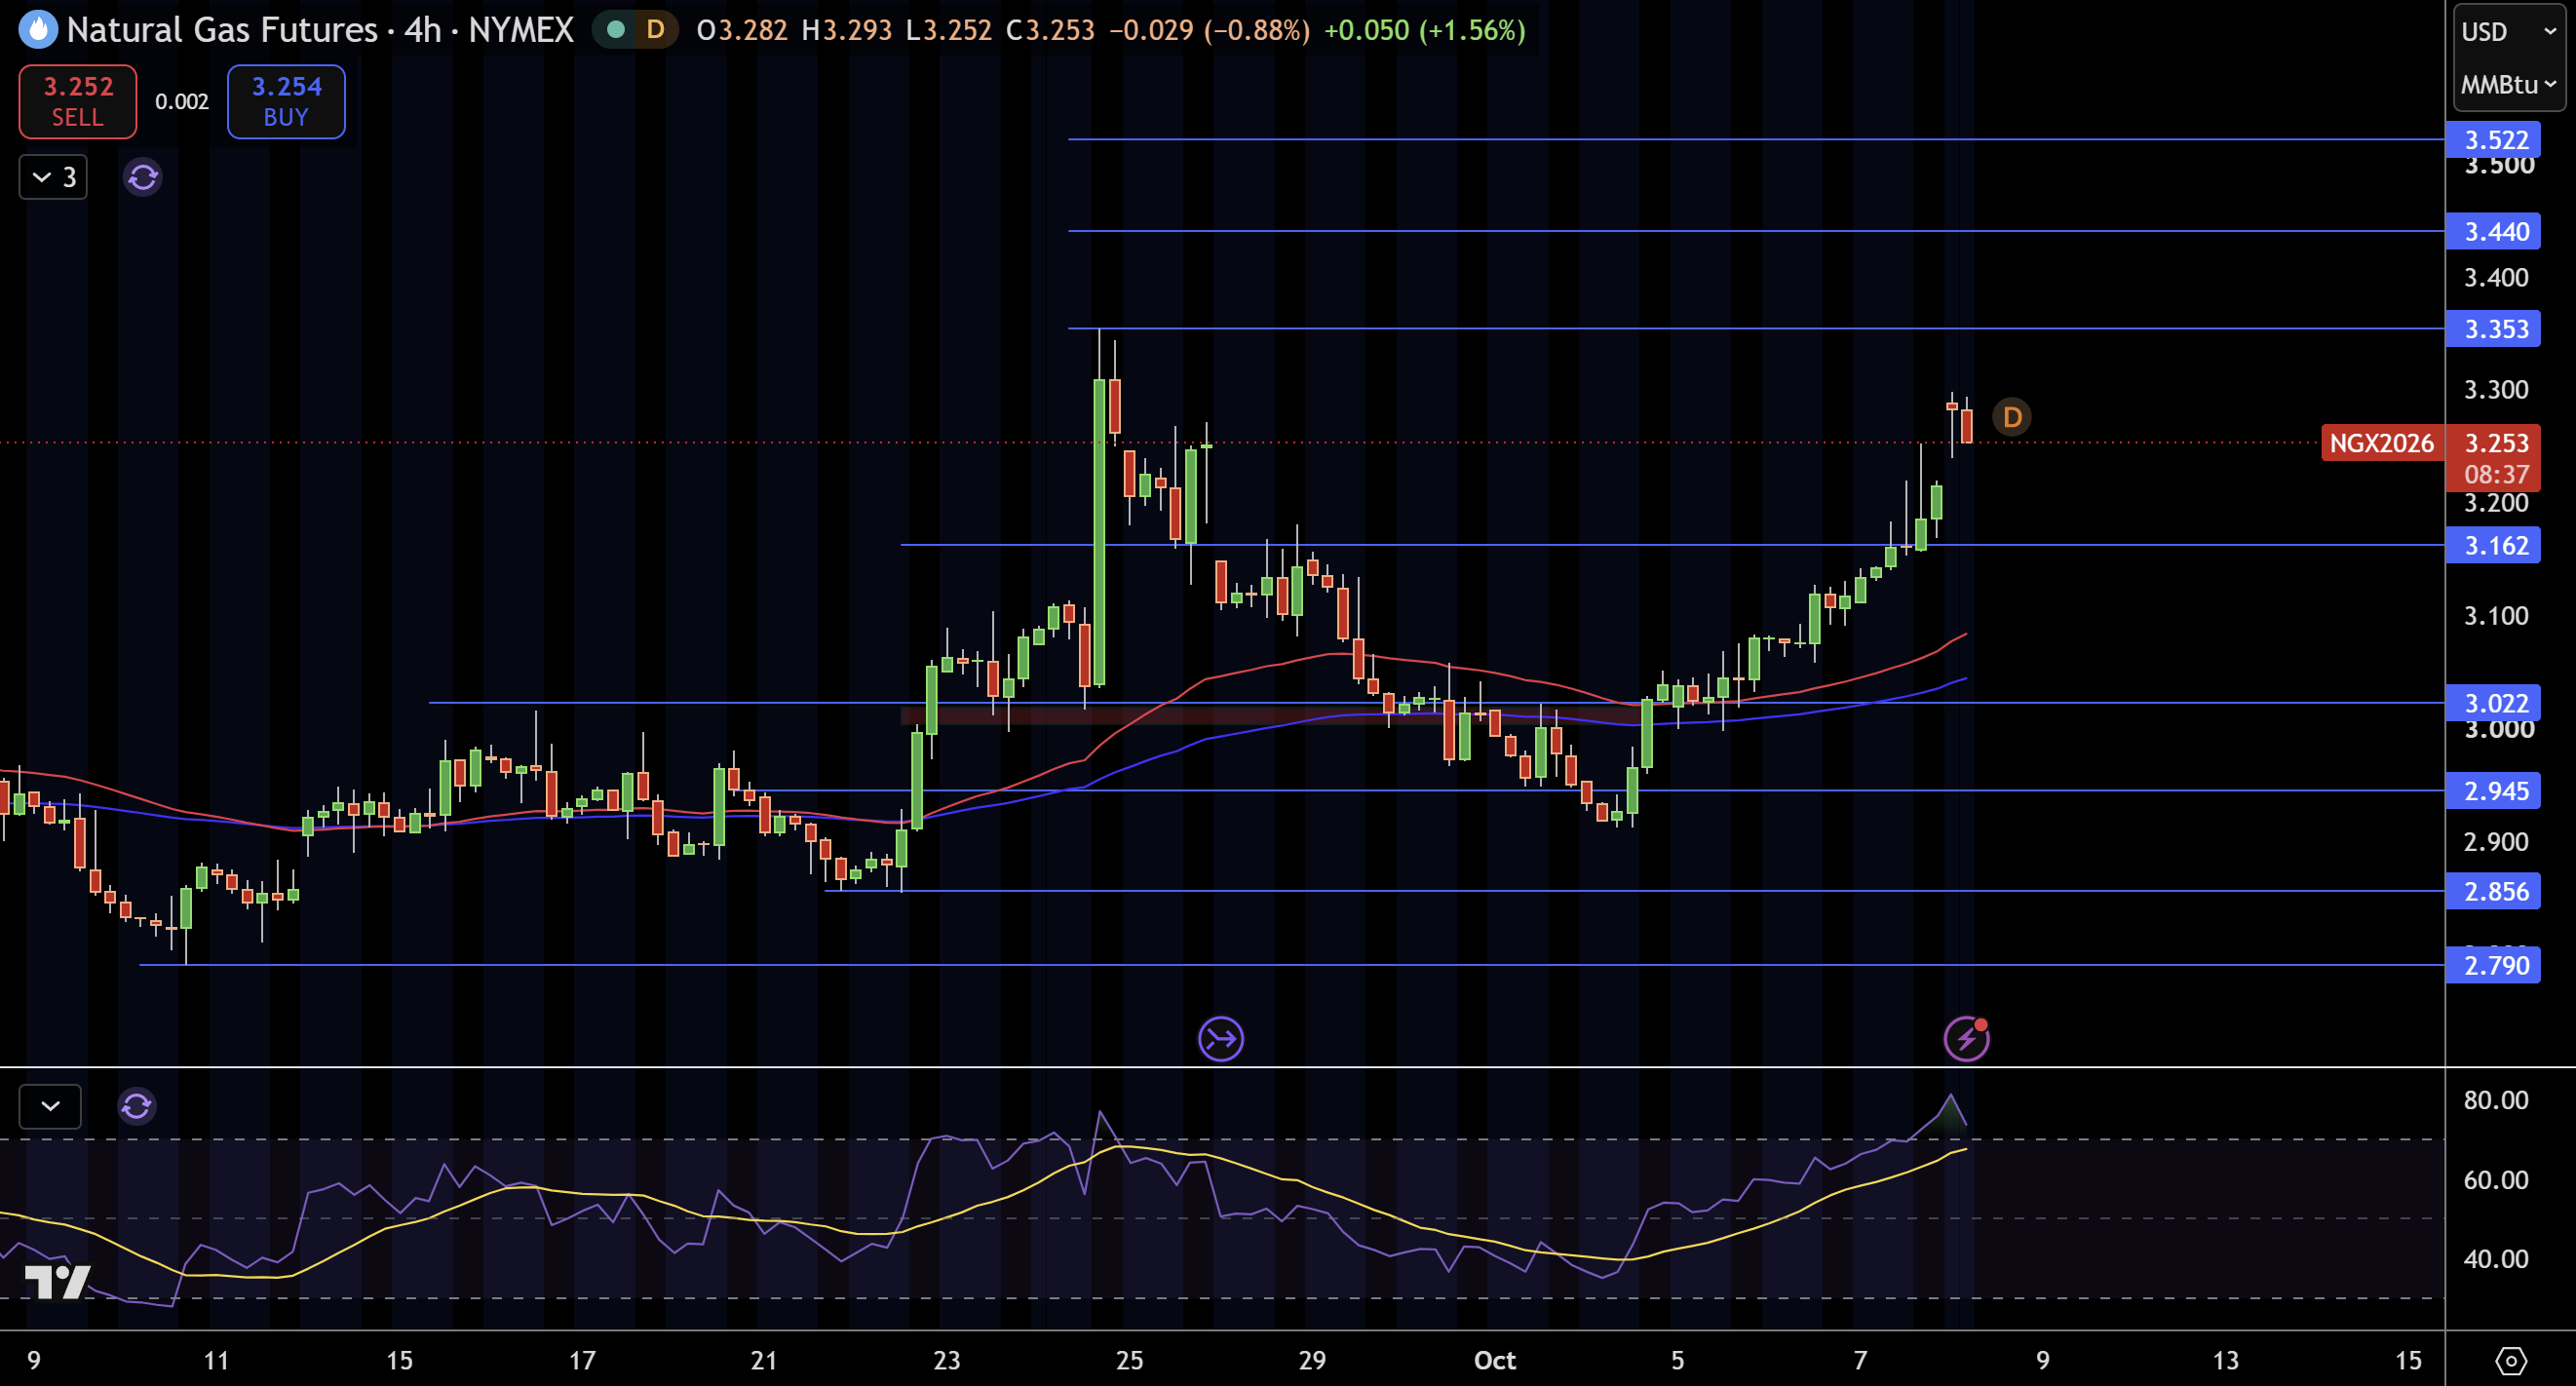This screenshot has height=1386, width=2576.
Task: Click the contract rollover arrow icon
Action: coord(1221,1040)
